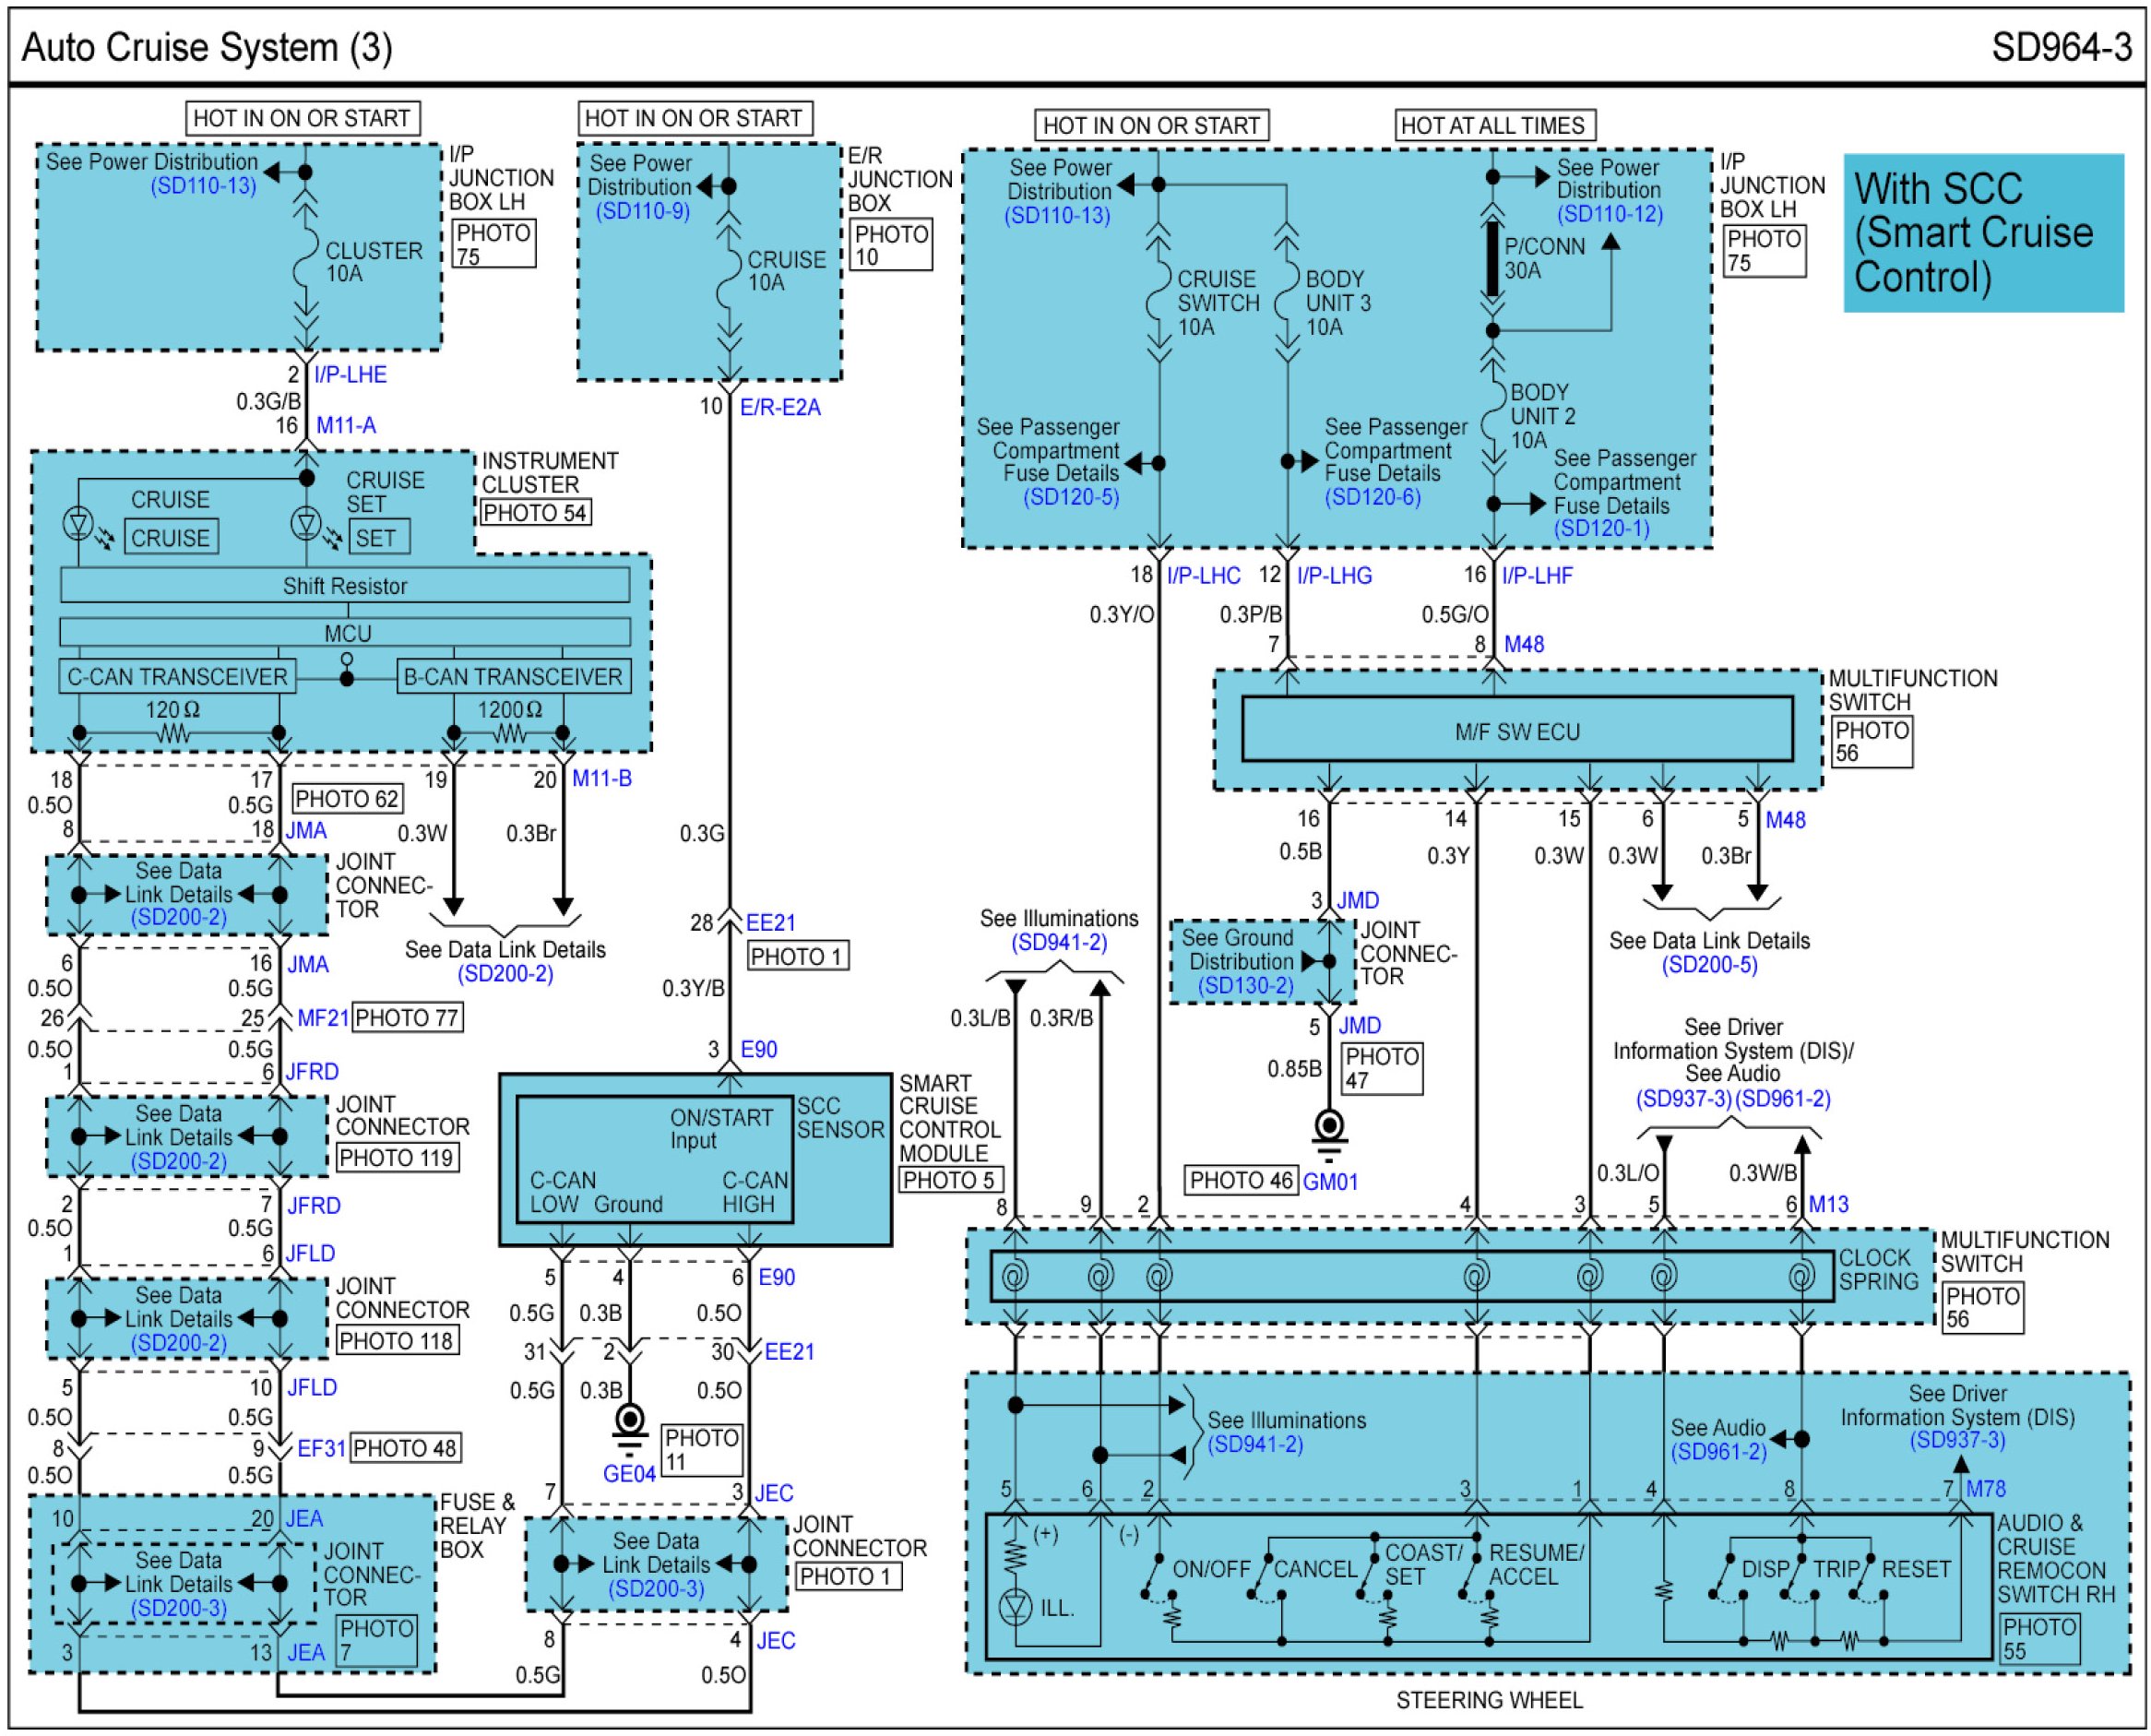Click the RESUME/ACCEL switch contact
Image resolution: width=2151 pixels, height=1736 pixels.
tap(1468, 1576)
